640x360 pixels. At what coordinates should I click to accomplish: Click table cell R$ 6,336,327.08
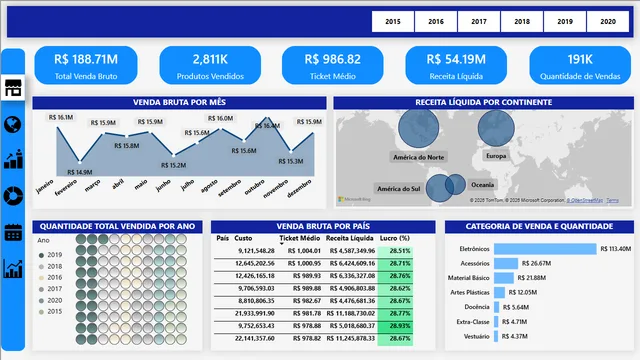pos(352,276)
